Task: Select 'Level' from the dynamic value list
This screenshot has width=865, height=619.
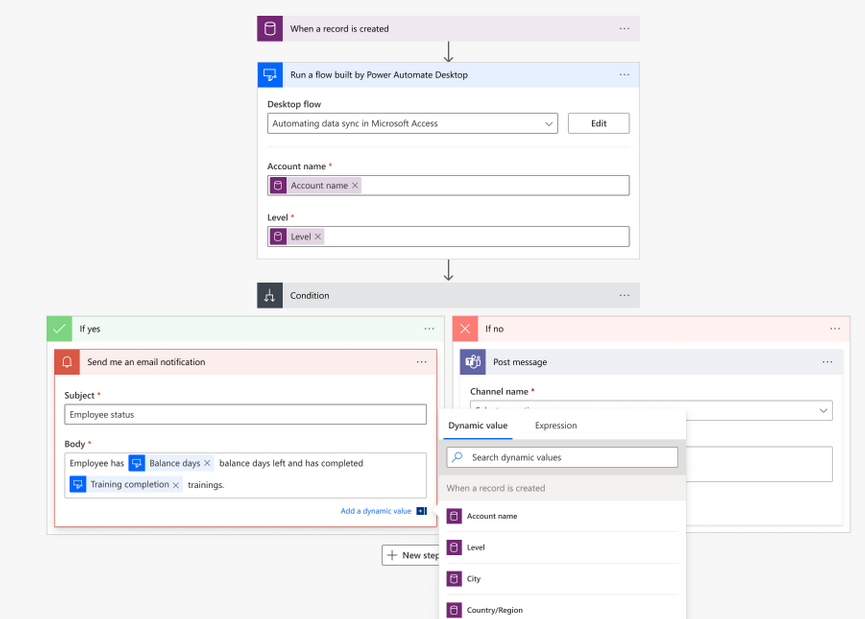Action: pos(563,547)
